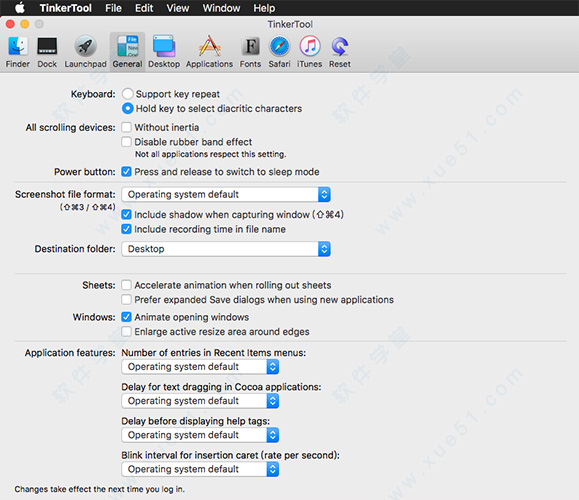This screenshot has height=500, width=579.
Task: Disable Animate opening windows checkbox
Action: pyautogui.click(x=126, y=317)
